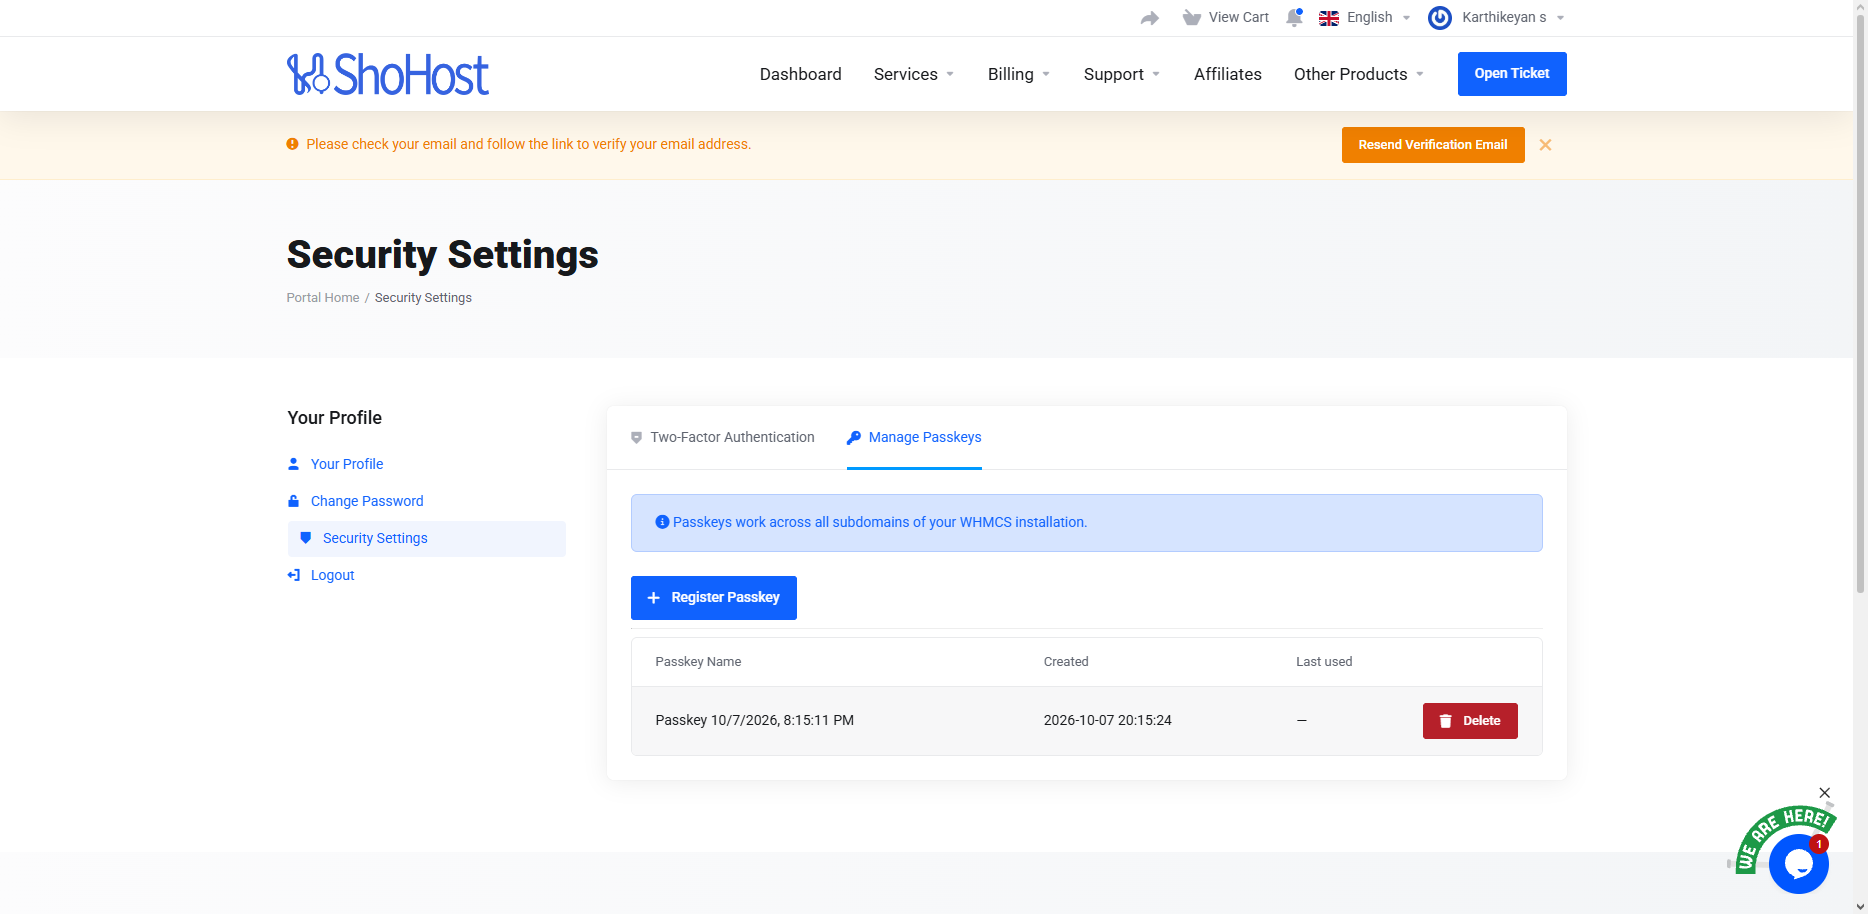Viewport: 1868px width, 914px height.
Task: Click the shield icon beside Security Settings
Action: pyautogui.click(x=305, y=538)
